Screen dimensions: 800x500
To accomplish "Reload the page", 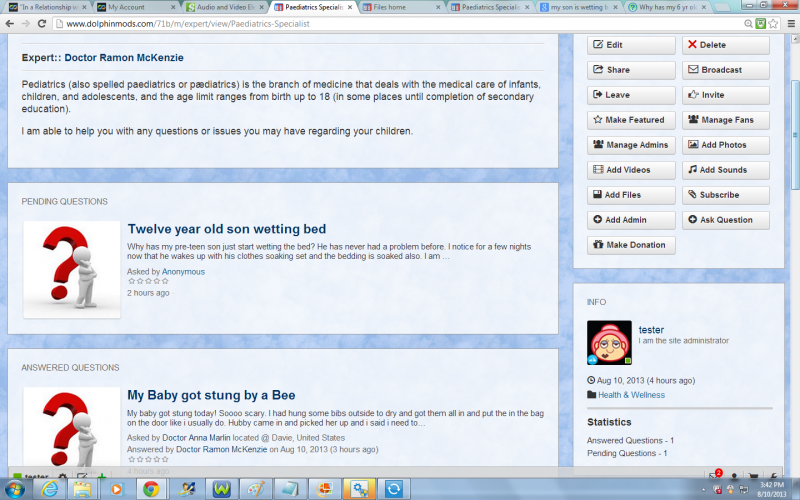I will (x=42, y=23).
